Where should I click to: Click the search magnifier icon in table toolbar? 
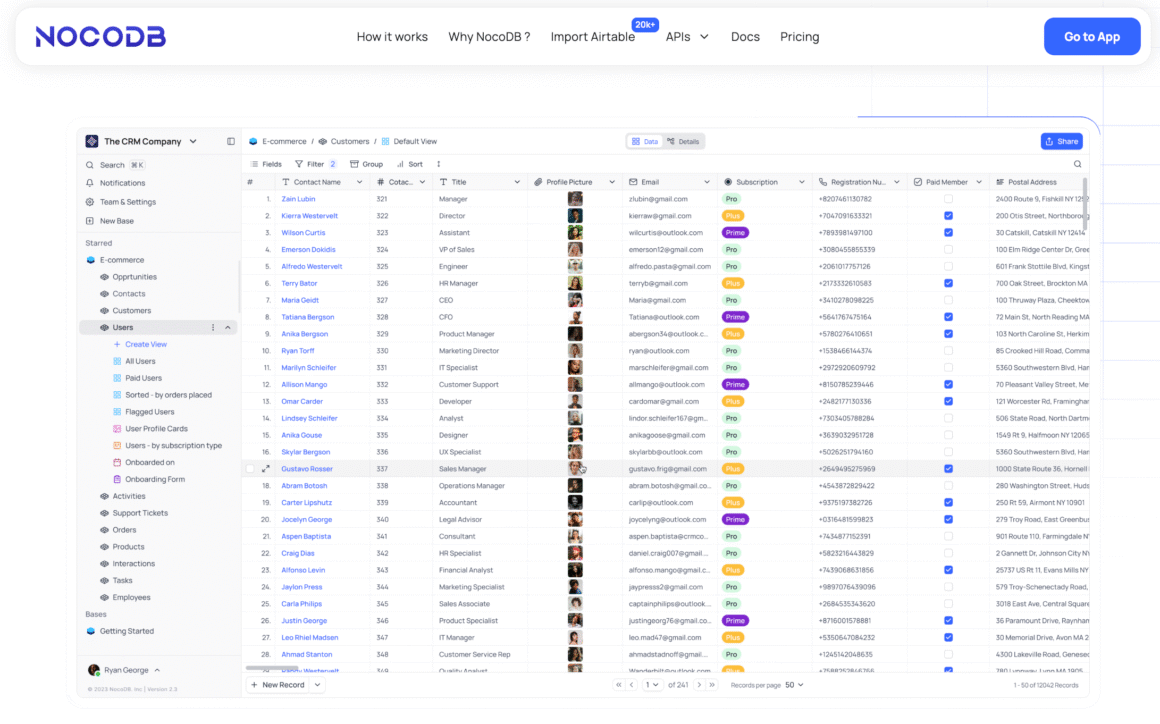pos(1077,164)
